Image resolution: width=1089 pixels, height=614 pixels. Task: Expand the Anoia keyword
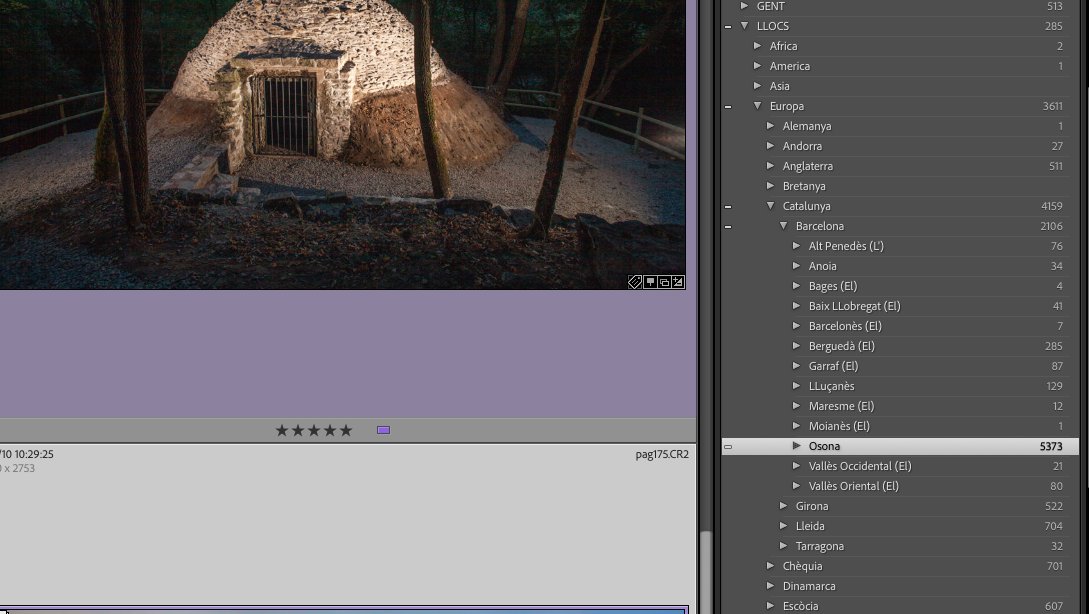(797, 266)
